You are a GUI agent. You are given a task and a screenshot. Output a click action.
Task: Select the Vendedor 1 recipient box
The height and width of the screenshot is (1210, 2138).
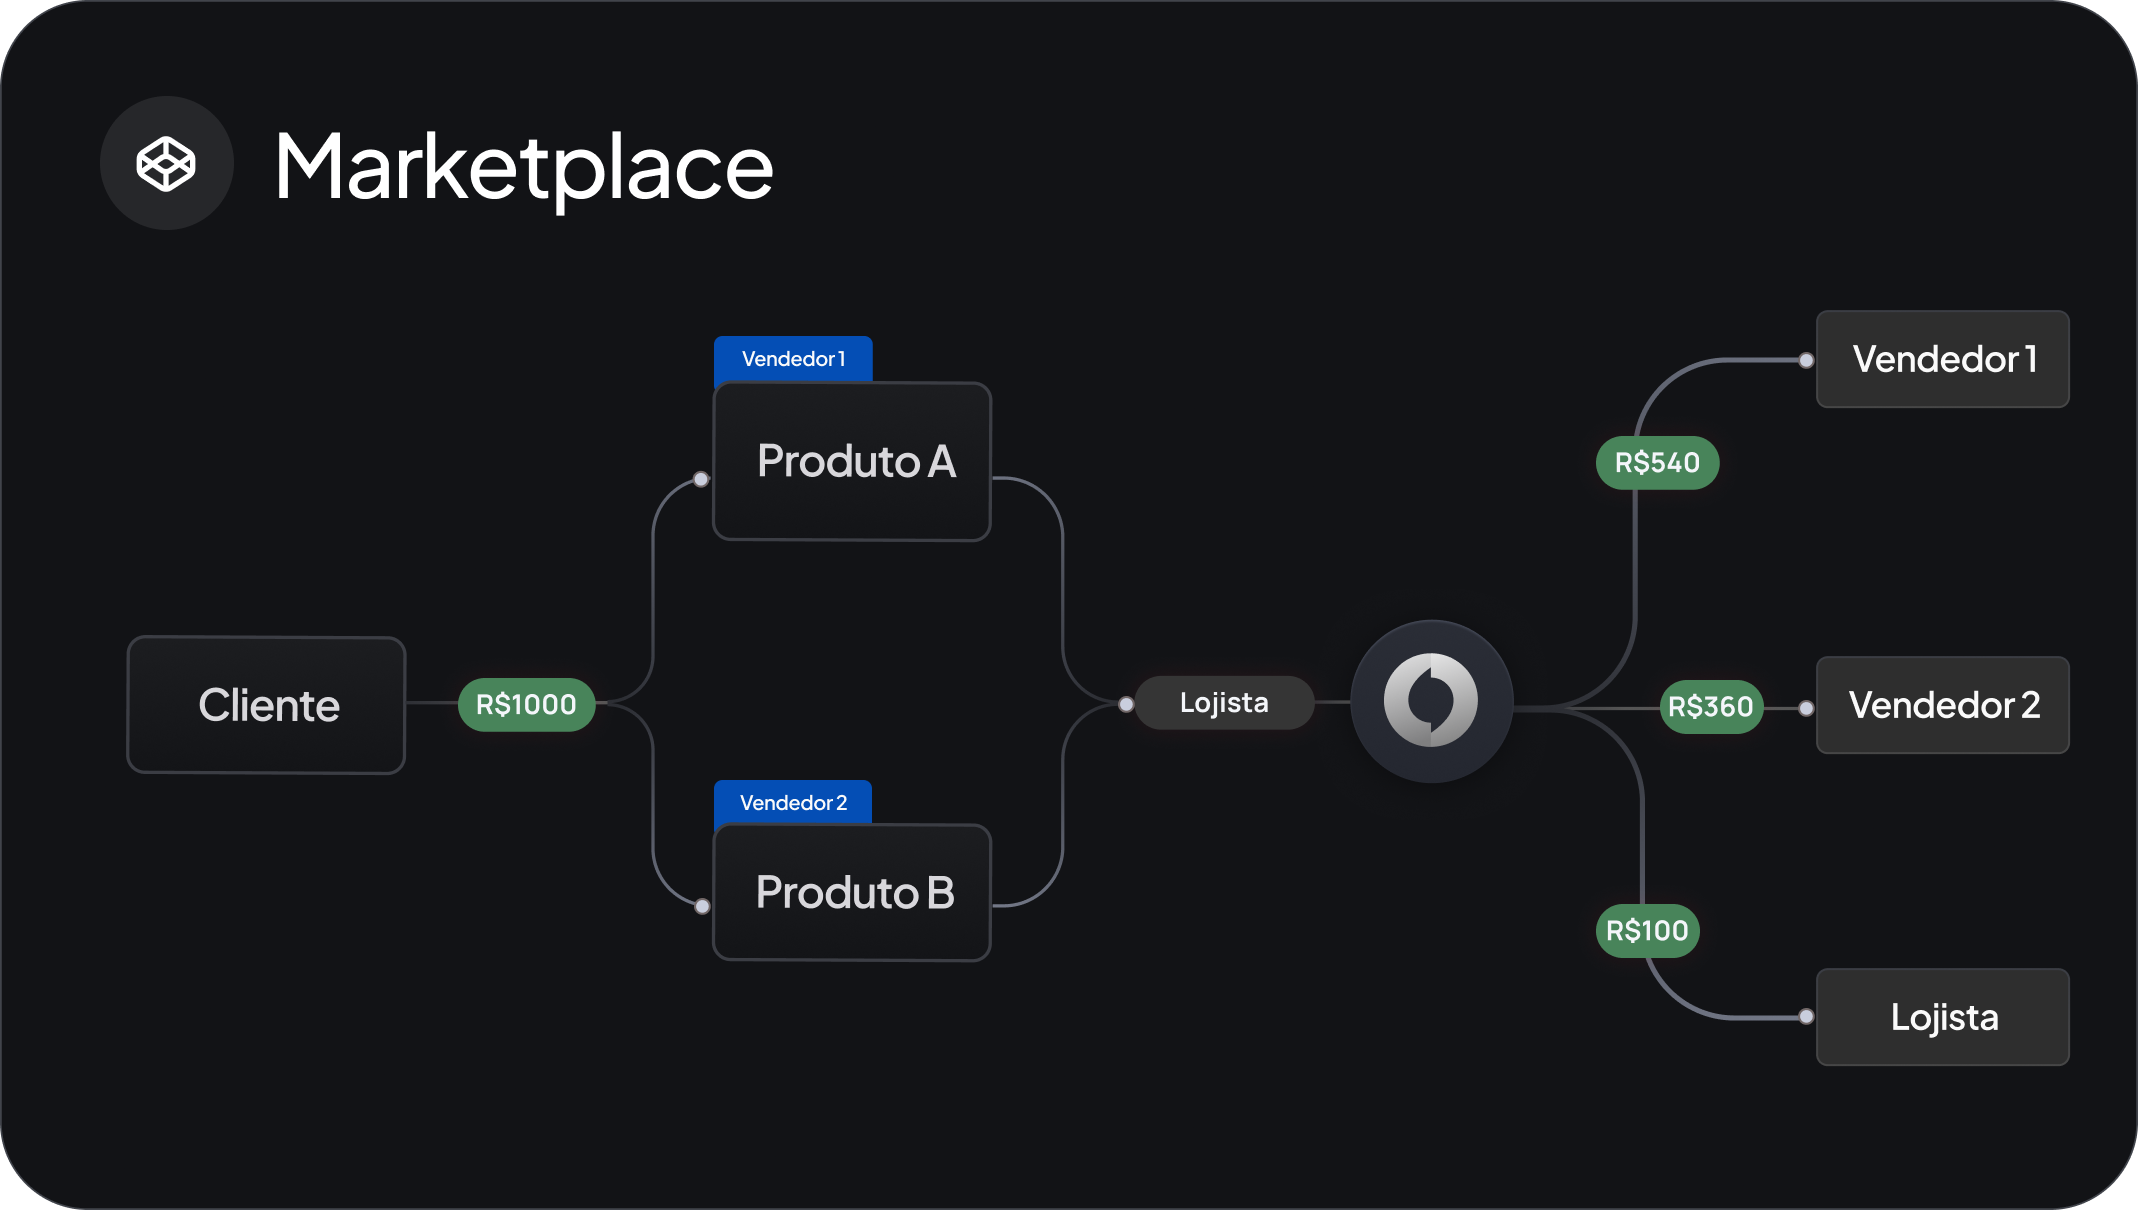[1942, 359]
